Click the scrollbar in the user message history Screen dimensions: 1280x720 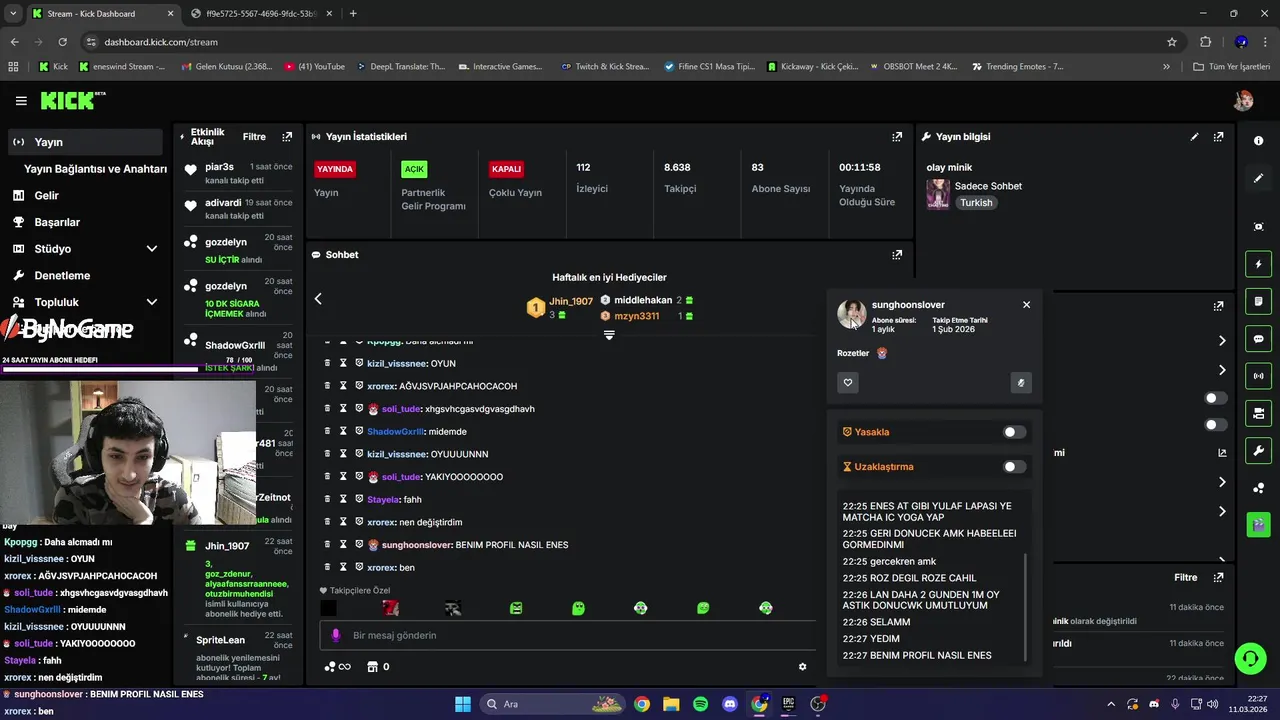[x=1026, y=606]
